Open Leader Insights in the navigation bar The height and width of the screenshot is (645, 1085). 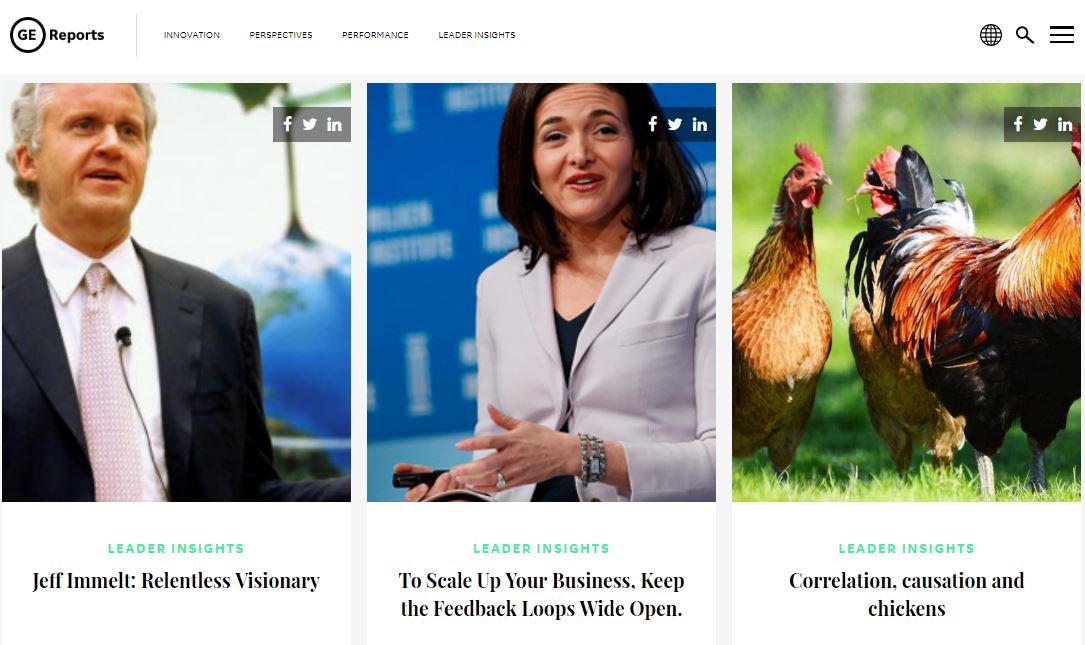tap(477, 35)
